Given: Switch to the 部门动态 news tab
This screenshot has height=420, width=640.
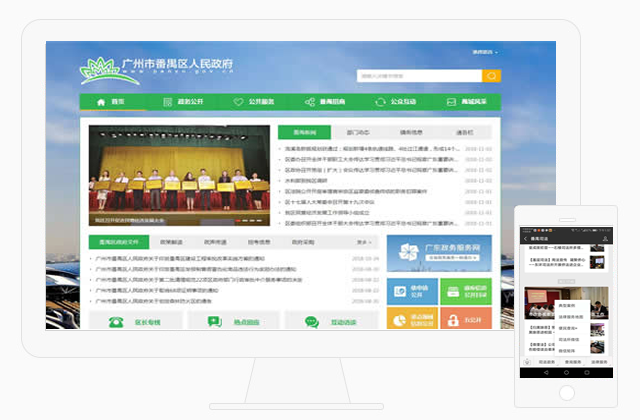Looking at the screenshot, I should pos(358,132).
